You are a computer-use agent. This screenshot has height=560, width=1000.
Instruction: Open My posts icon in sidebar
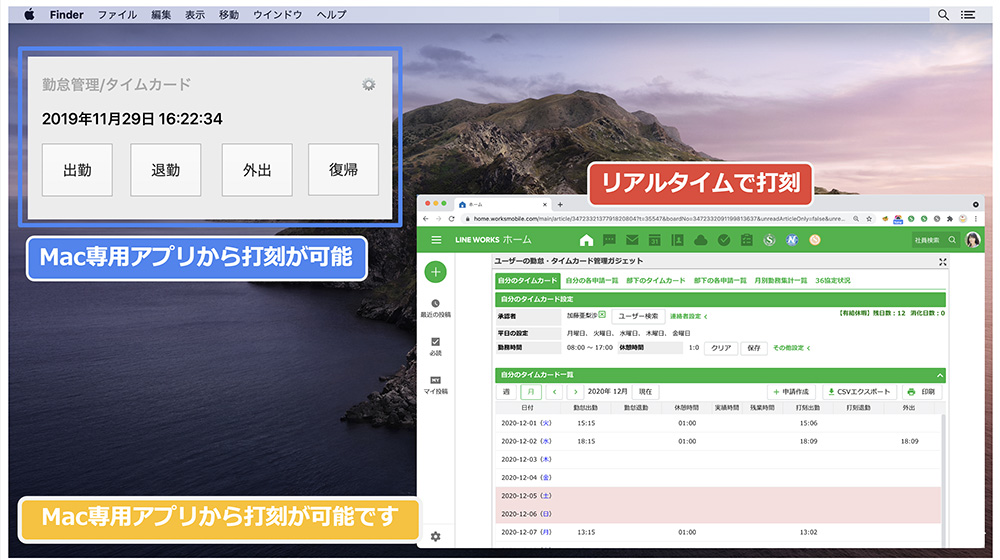coord(436,380)
